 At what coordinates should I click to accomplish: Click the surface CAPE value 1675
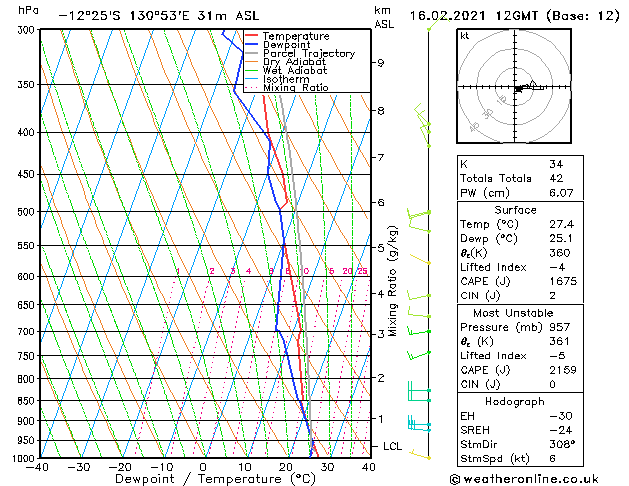pyautogui.click(x=563, y=281)
